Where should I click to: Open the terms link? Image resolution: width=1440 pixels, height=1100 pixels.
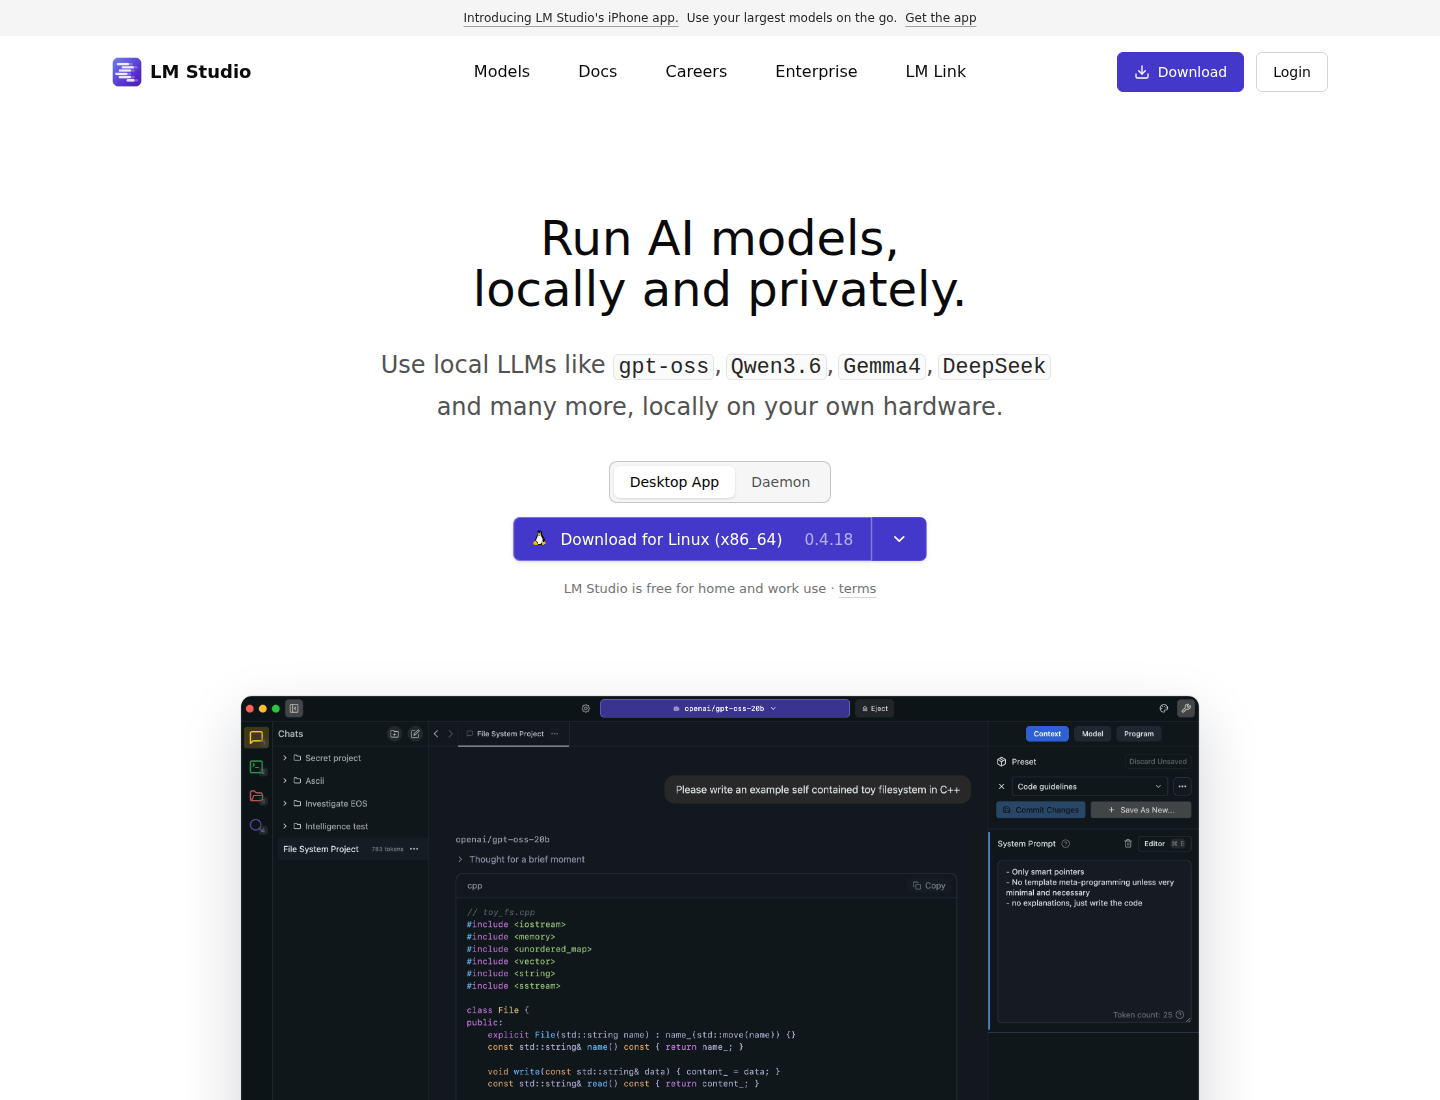(x=857, y=589)
